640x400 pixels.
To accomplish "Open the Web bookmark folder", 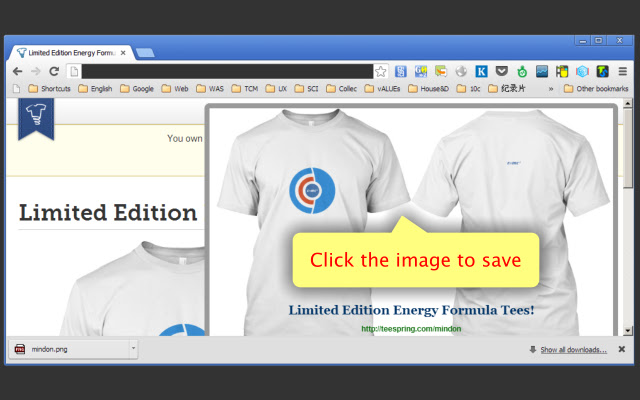I will (175, 89).
